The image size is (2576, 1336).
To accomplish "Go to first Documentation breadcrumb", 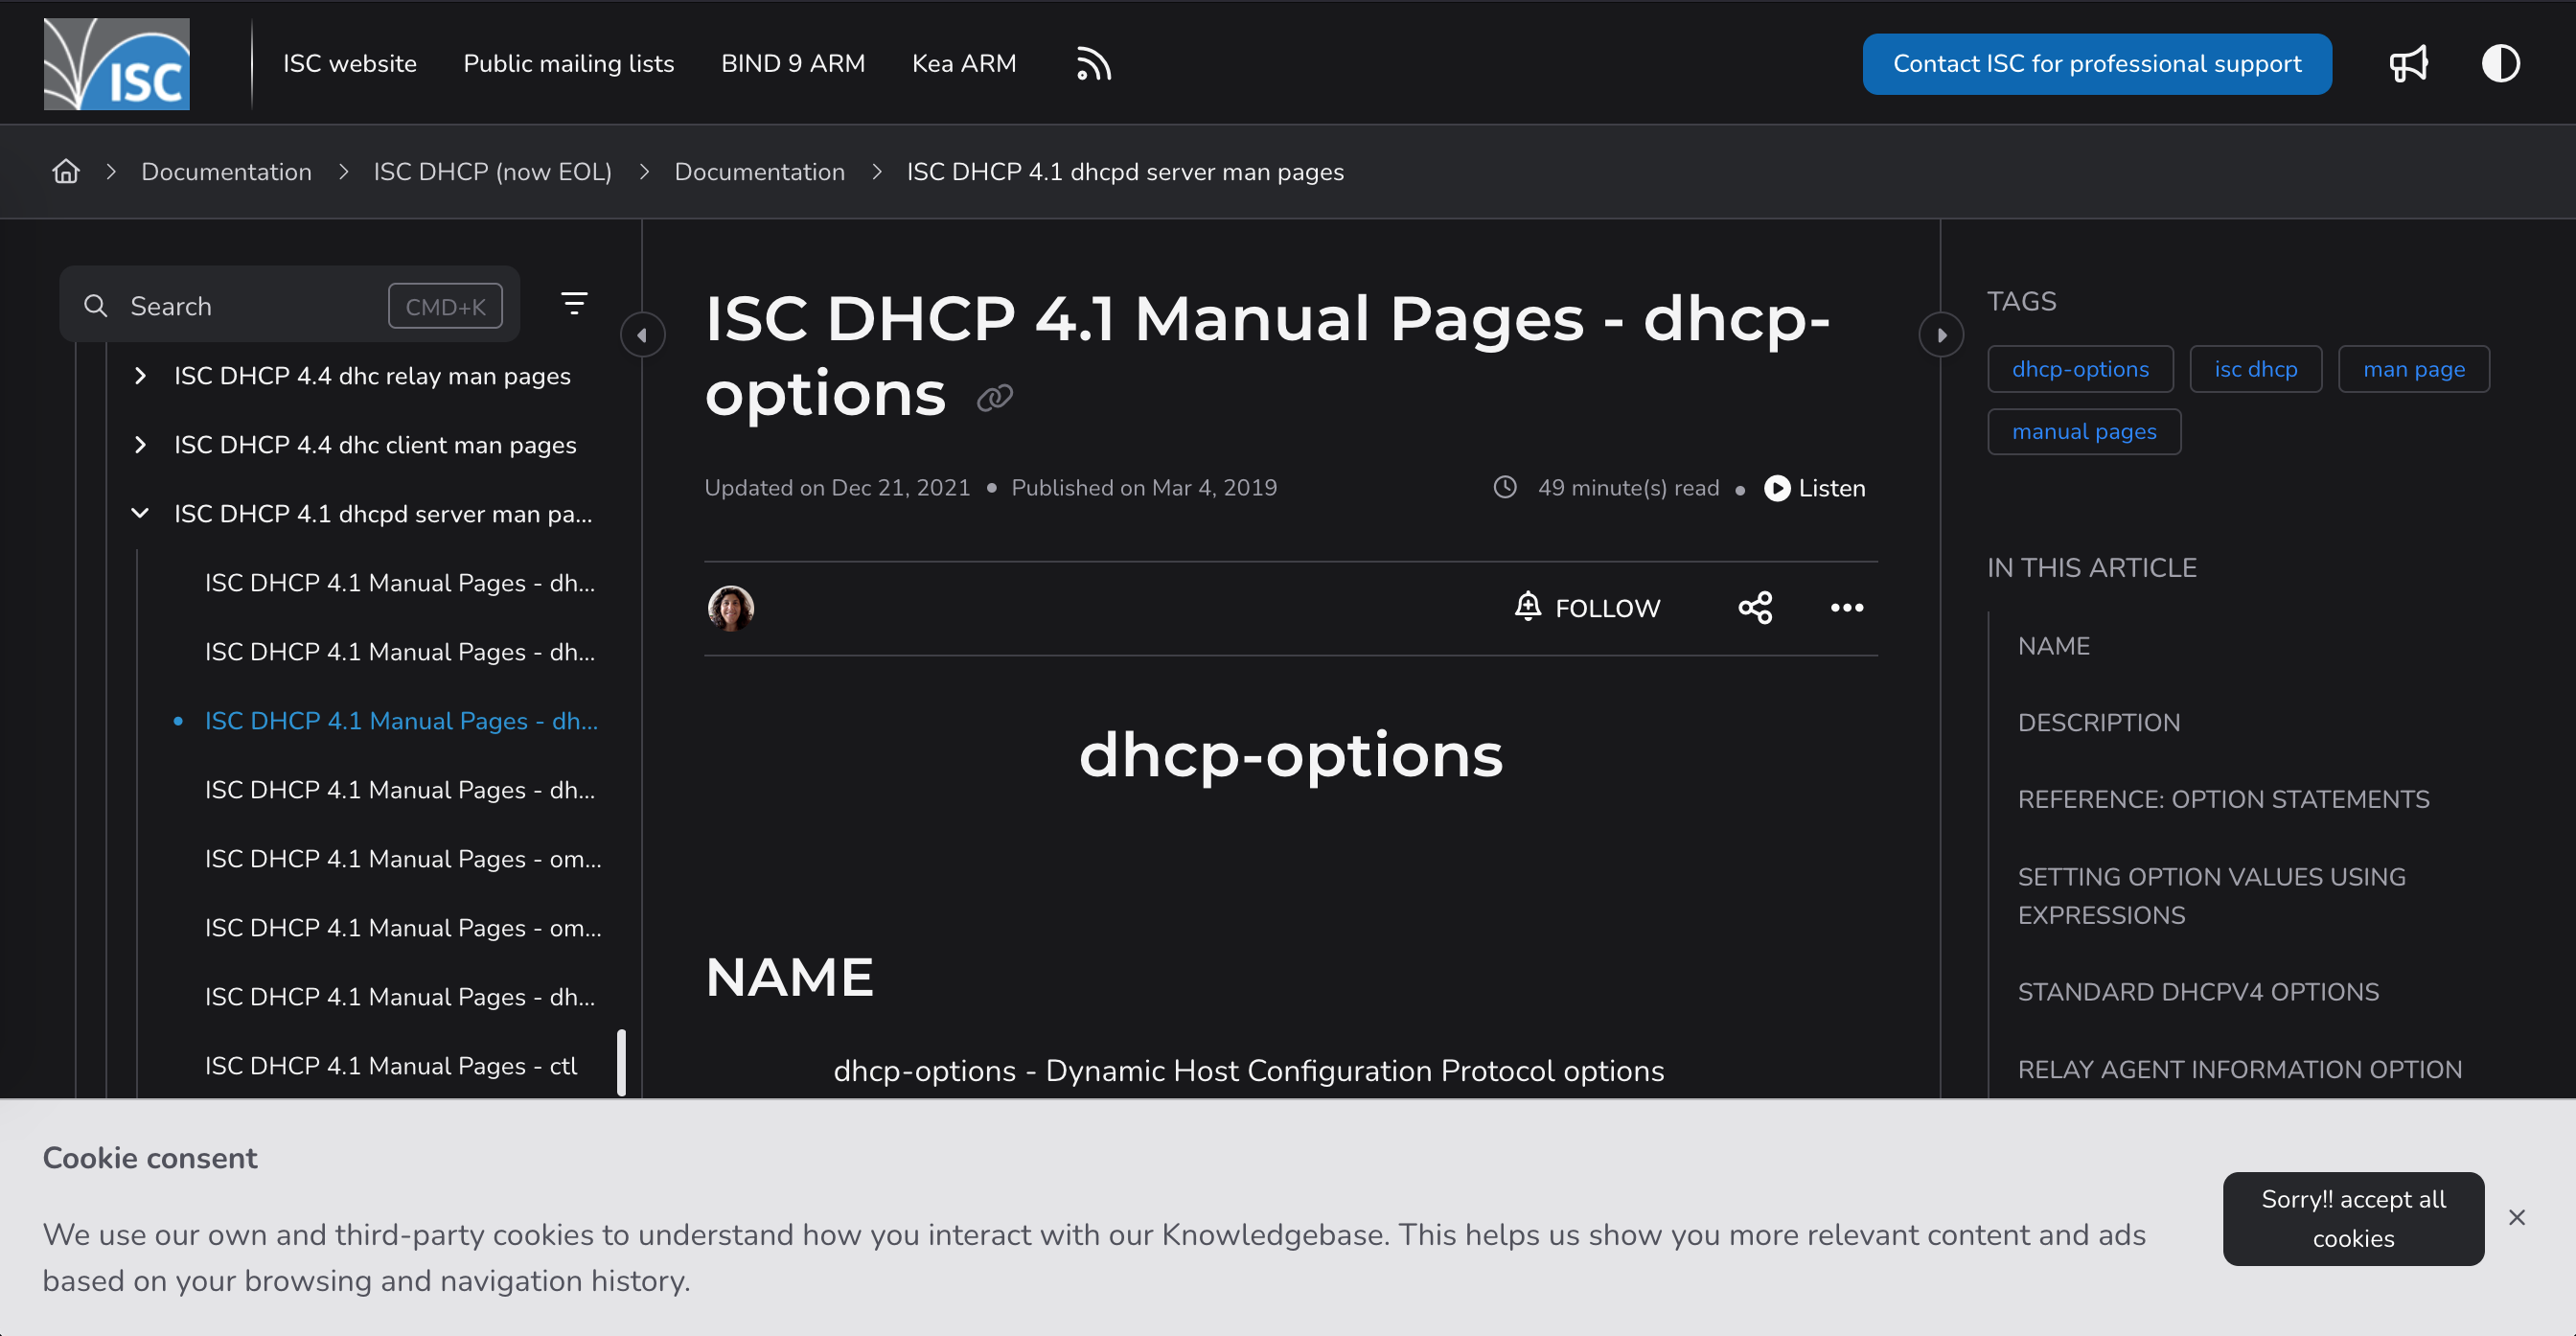I will click(x=226, y=172).
